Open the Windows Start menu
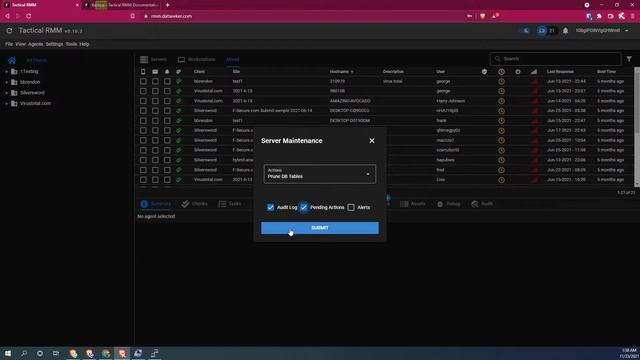This screenshot has width=640, height=360. pyautogui.click(x=8, y=353)
